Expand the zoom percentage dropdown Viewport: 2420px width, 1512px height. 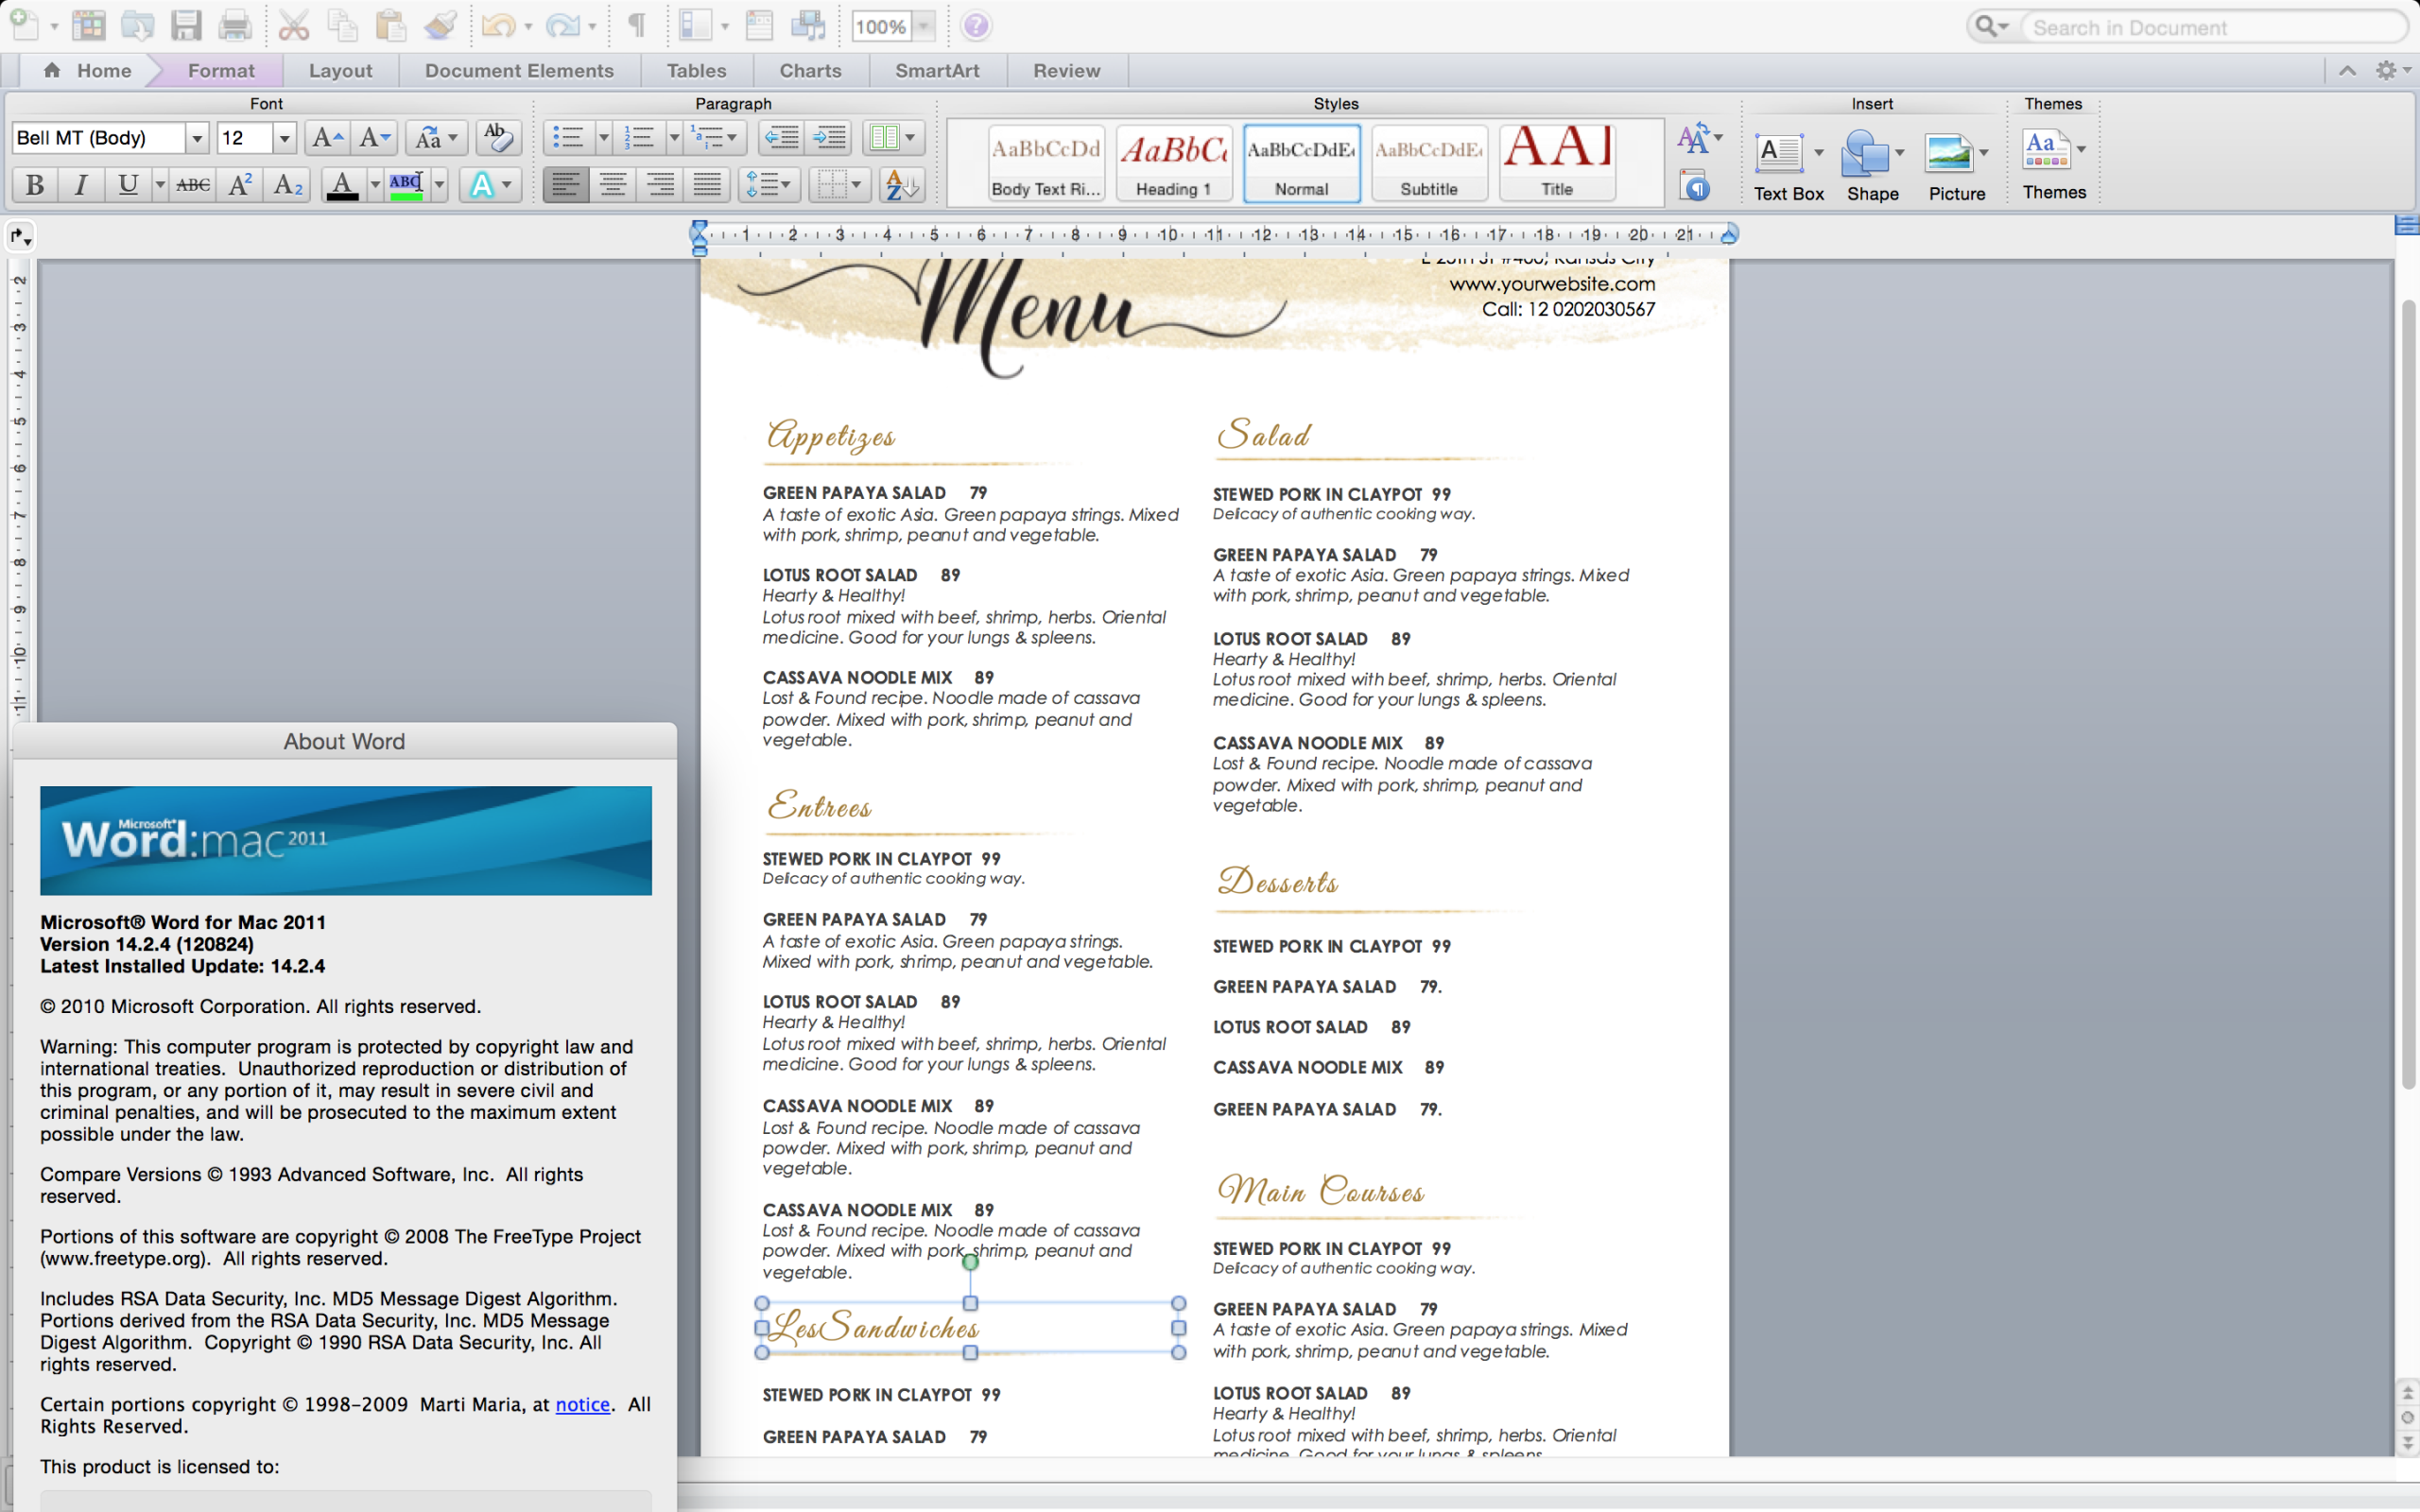click(924, 27)
